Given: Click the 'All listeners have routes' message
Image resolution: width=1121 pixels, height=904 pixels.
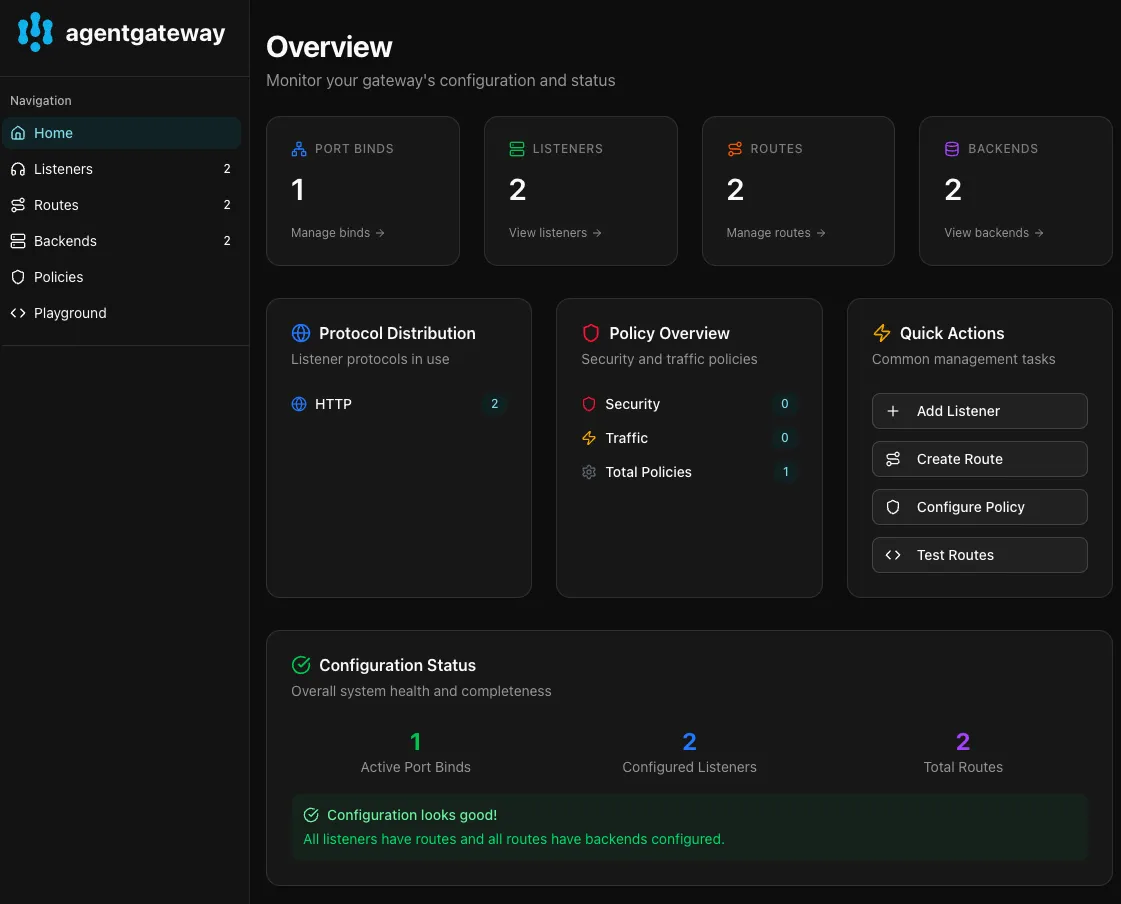Looking at the screenshot, I should 513,839.
